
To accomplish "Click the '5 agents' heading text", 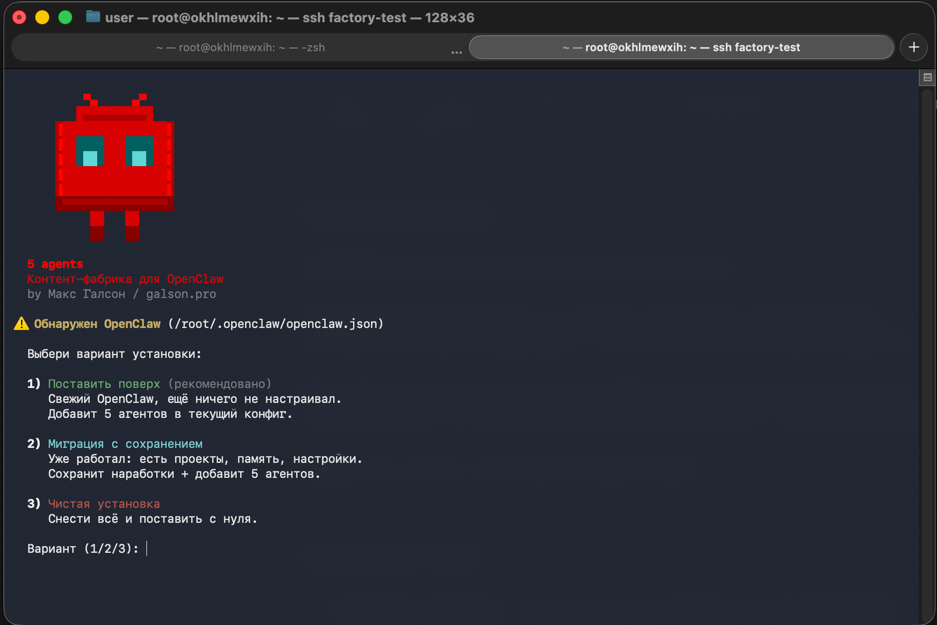I will click(55, 264).
